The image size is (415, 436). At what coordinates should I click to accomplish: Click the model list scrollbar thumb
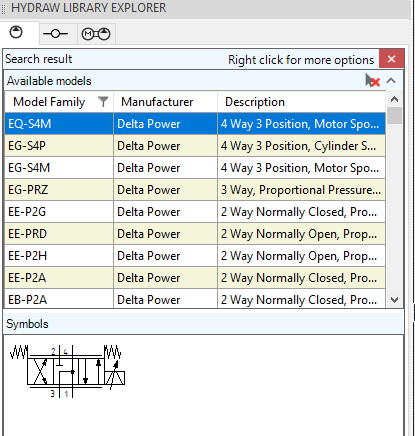(x=394, y=115)
